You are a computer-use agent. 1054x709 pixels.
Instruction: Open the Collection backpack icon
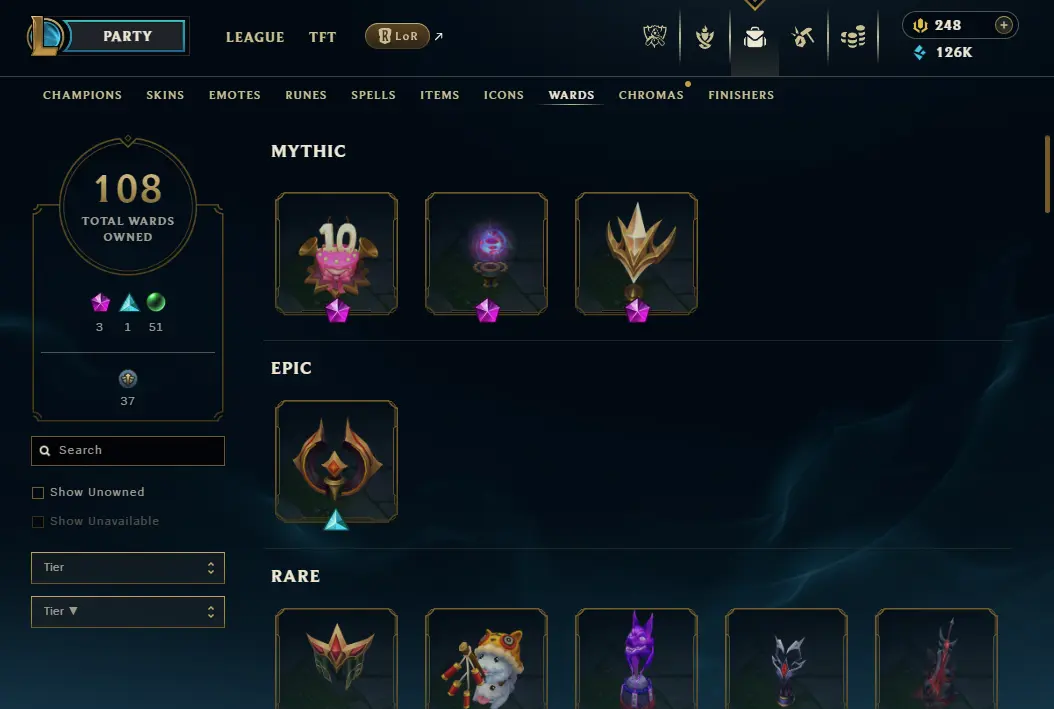click(x=755, y=37)
